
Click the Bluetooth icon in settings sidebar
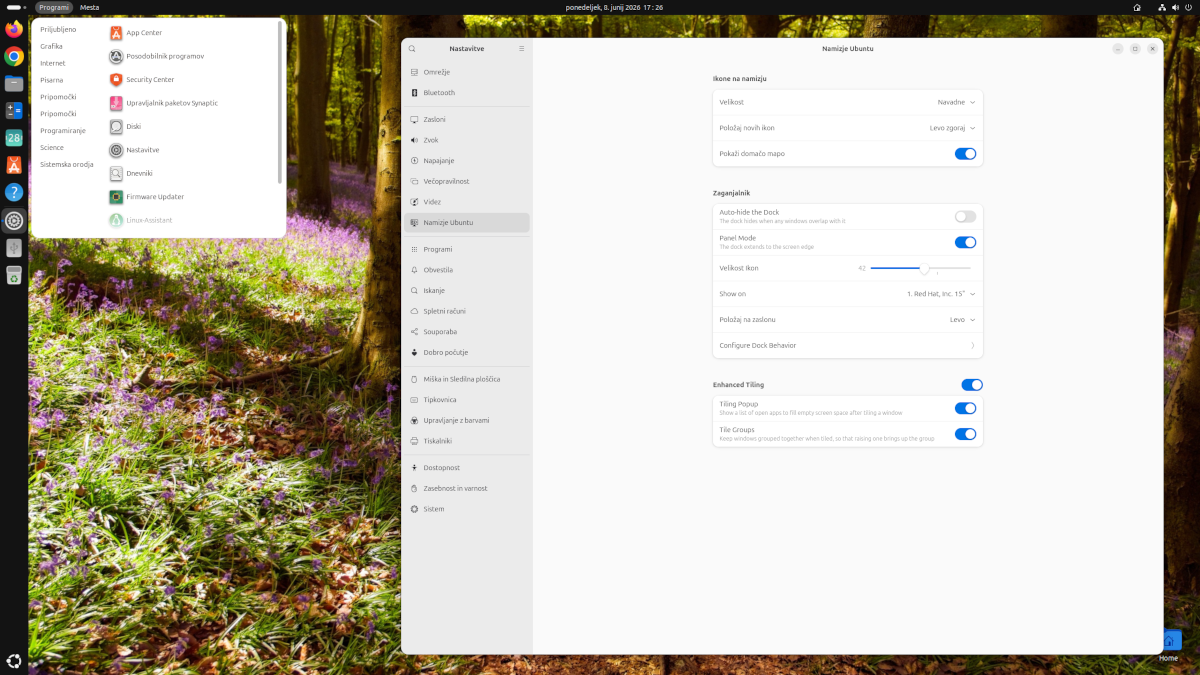[x=414, y=93]
